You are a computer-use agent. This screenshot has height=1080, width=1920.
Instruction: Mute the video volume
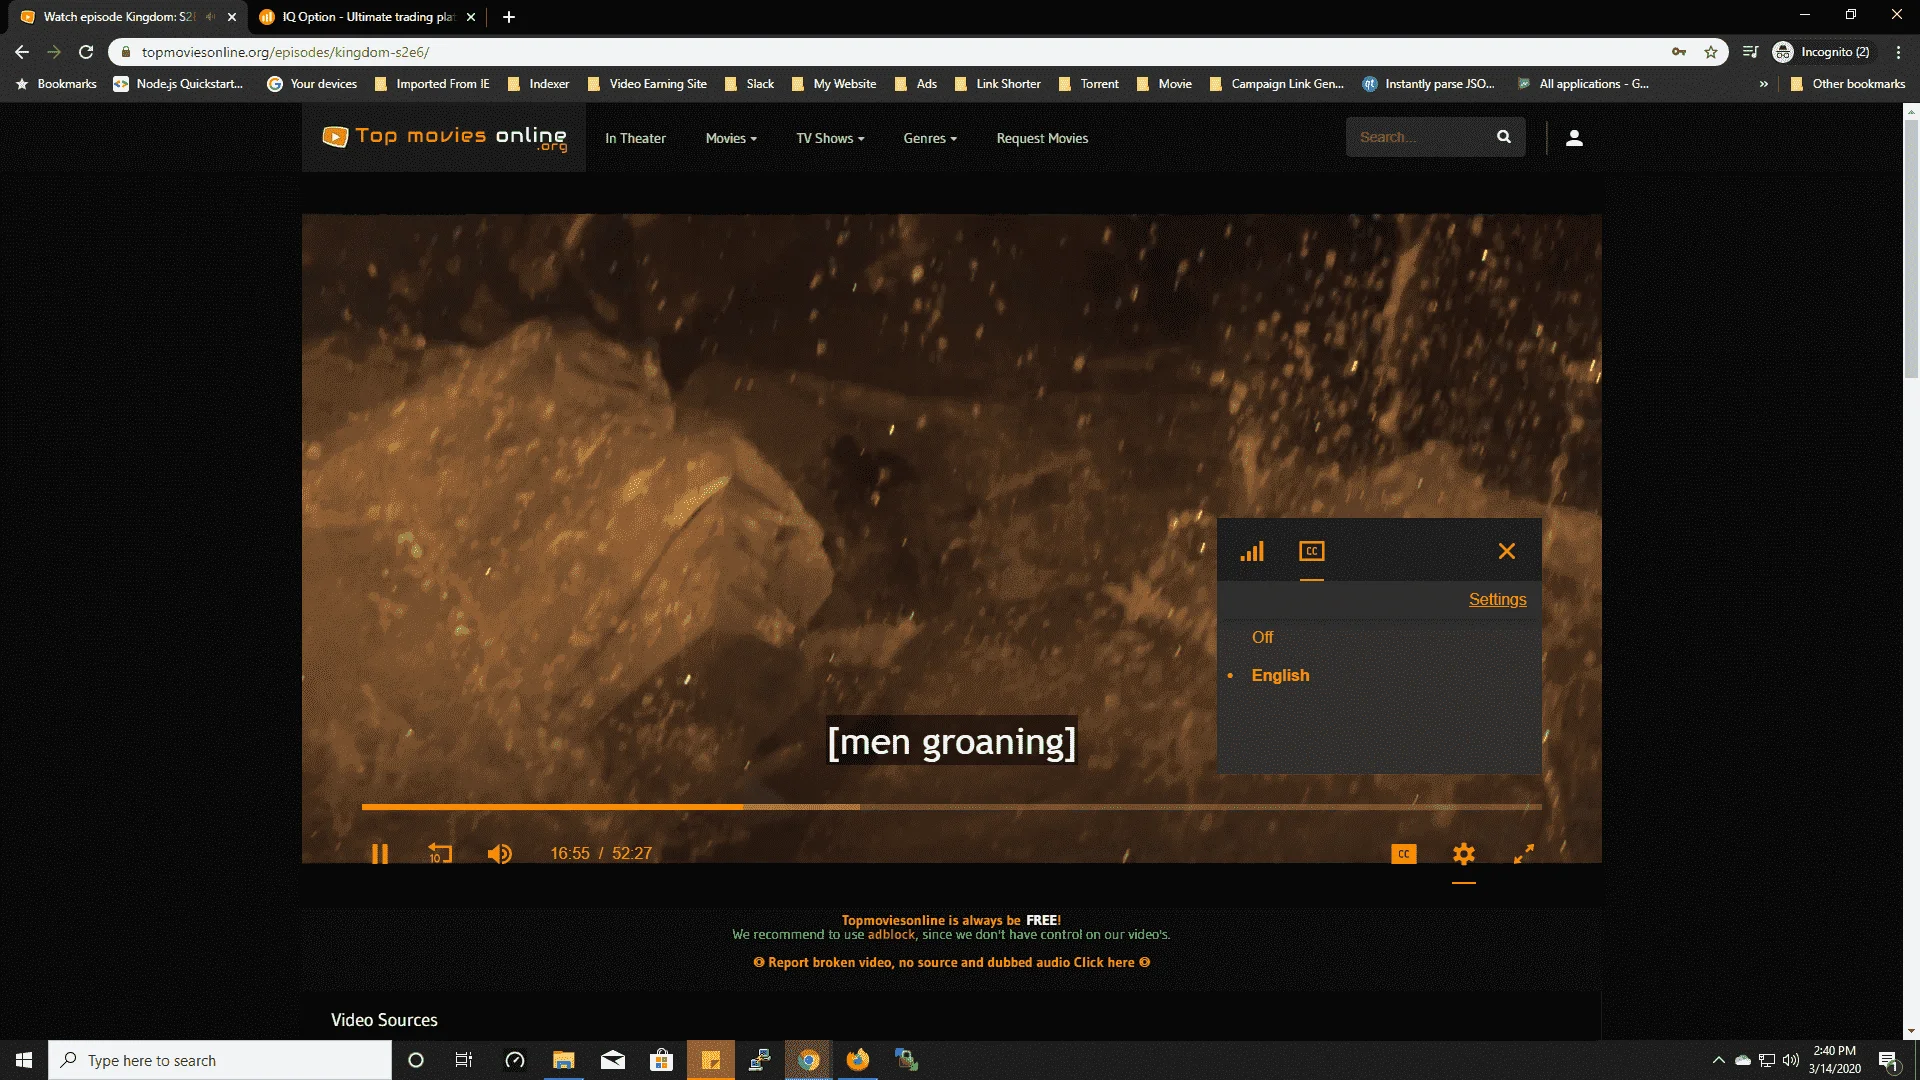tap(500, 854)
